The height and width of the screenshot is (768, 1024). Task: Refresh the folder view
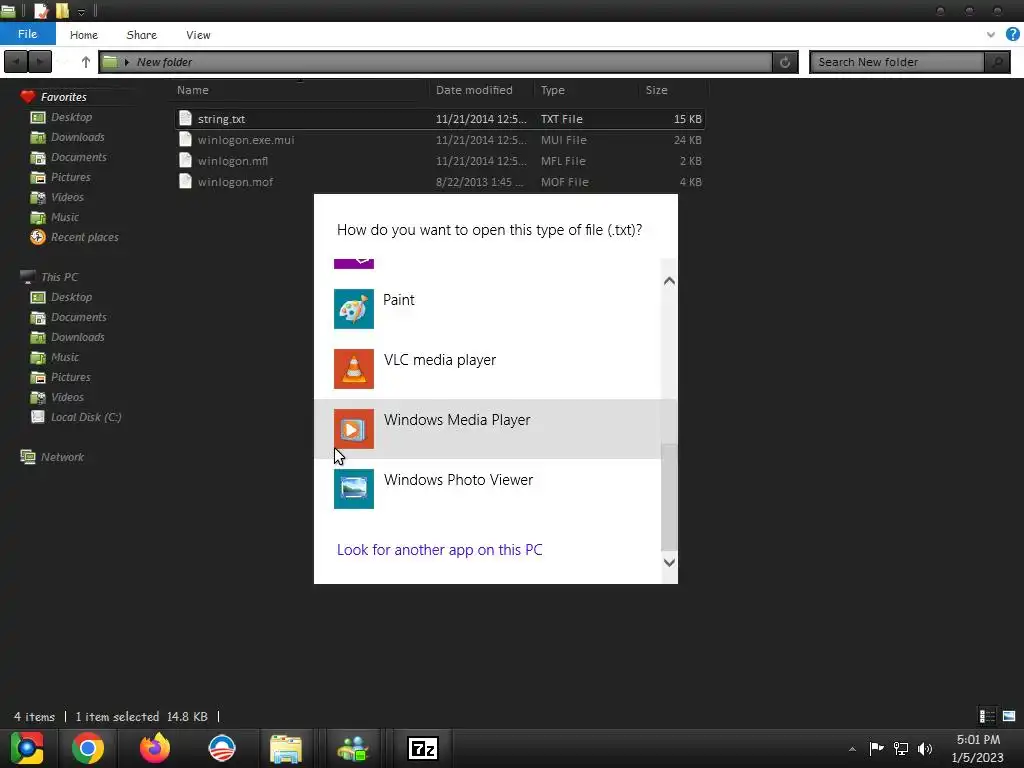click(x=785, y=62)
